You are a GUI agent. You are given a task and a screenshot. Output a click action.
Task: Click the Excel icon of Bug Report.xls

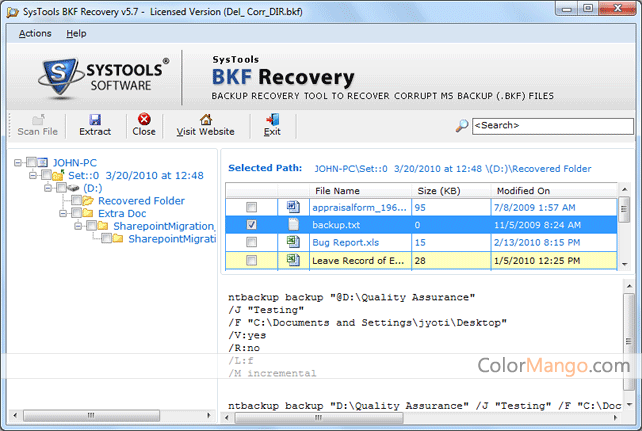294,243
